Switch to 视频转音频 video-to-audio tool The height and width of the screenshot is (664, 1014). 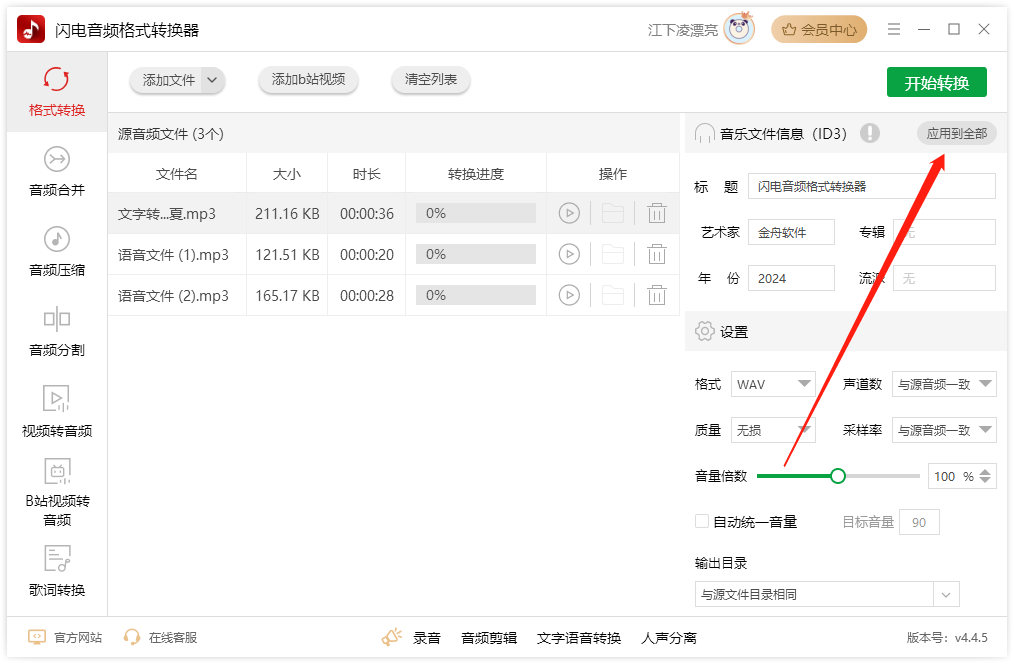[x=57, y=411]
